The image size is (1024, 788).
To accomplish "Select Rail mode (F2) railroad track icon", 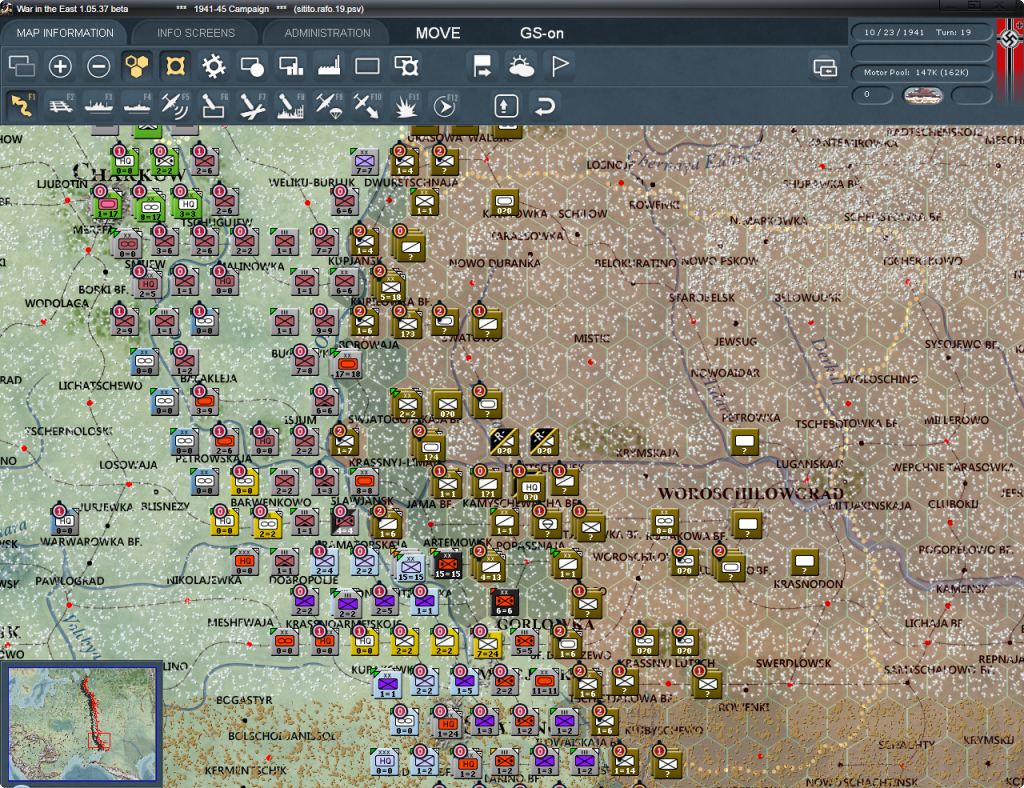I will tap(60, 105).
